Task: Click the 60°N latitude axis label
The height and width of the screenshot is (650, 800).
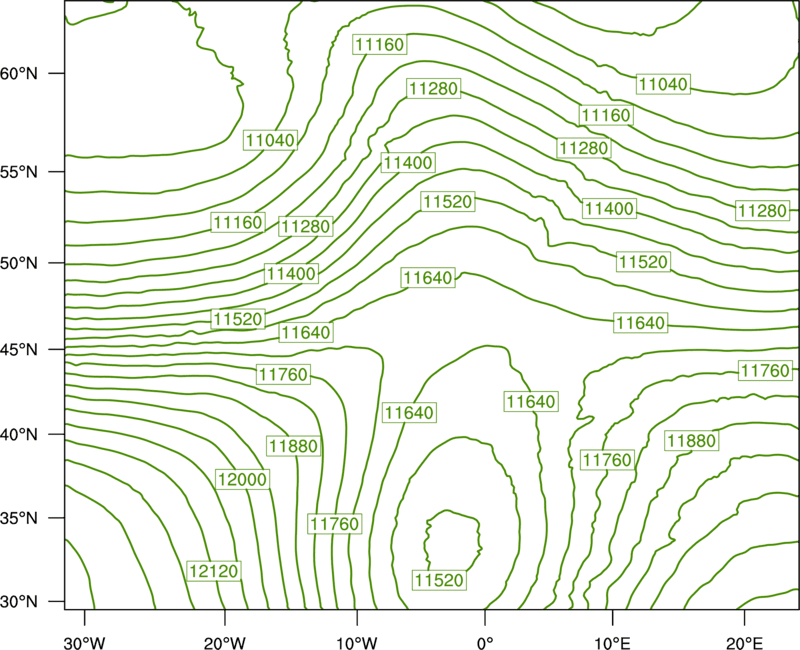Action: click(19, 73)
